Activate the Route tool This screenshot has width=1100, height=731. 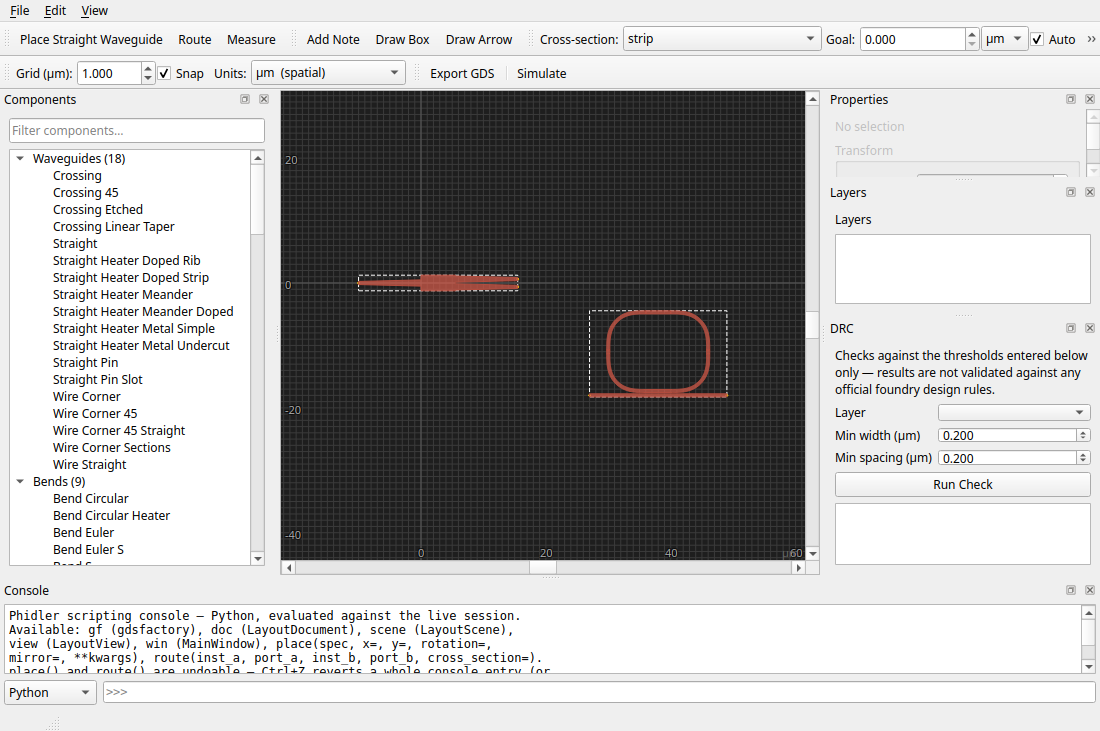194,39
